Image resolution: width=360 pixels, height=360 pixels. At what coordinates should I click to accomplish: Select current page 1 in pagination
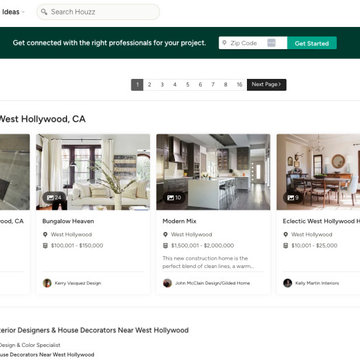(137, 85)
